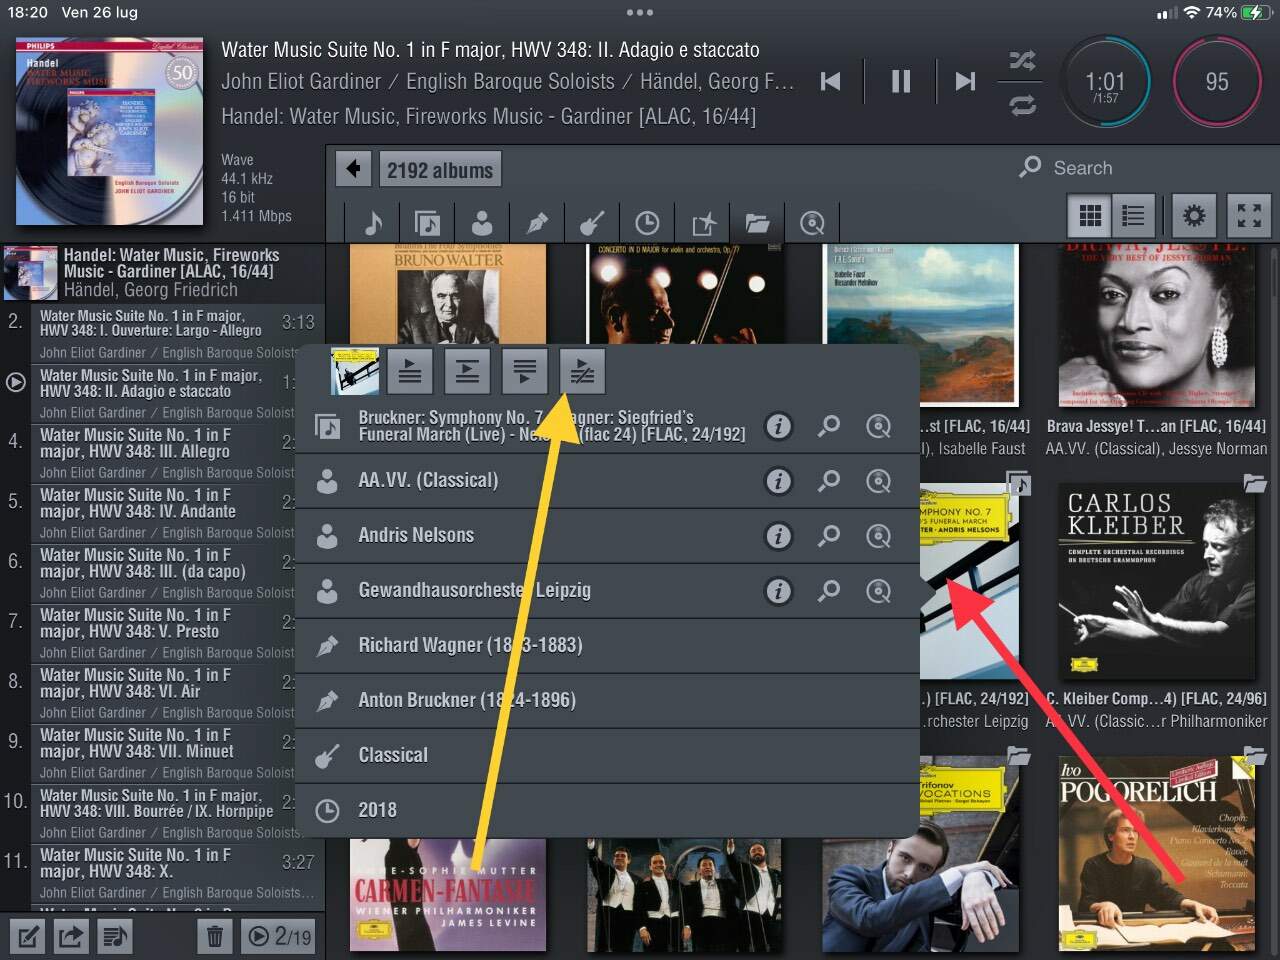The image size is (1280, 960).
Task: Open folder browsing icon in toolbar
Action: [x=757, y=222]
